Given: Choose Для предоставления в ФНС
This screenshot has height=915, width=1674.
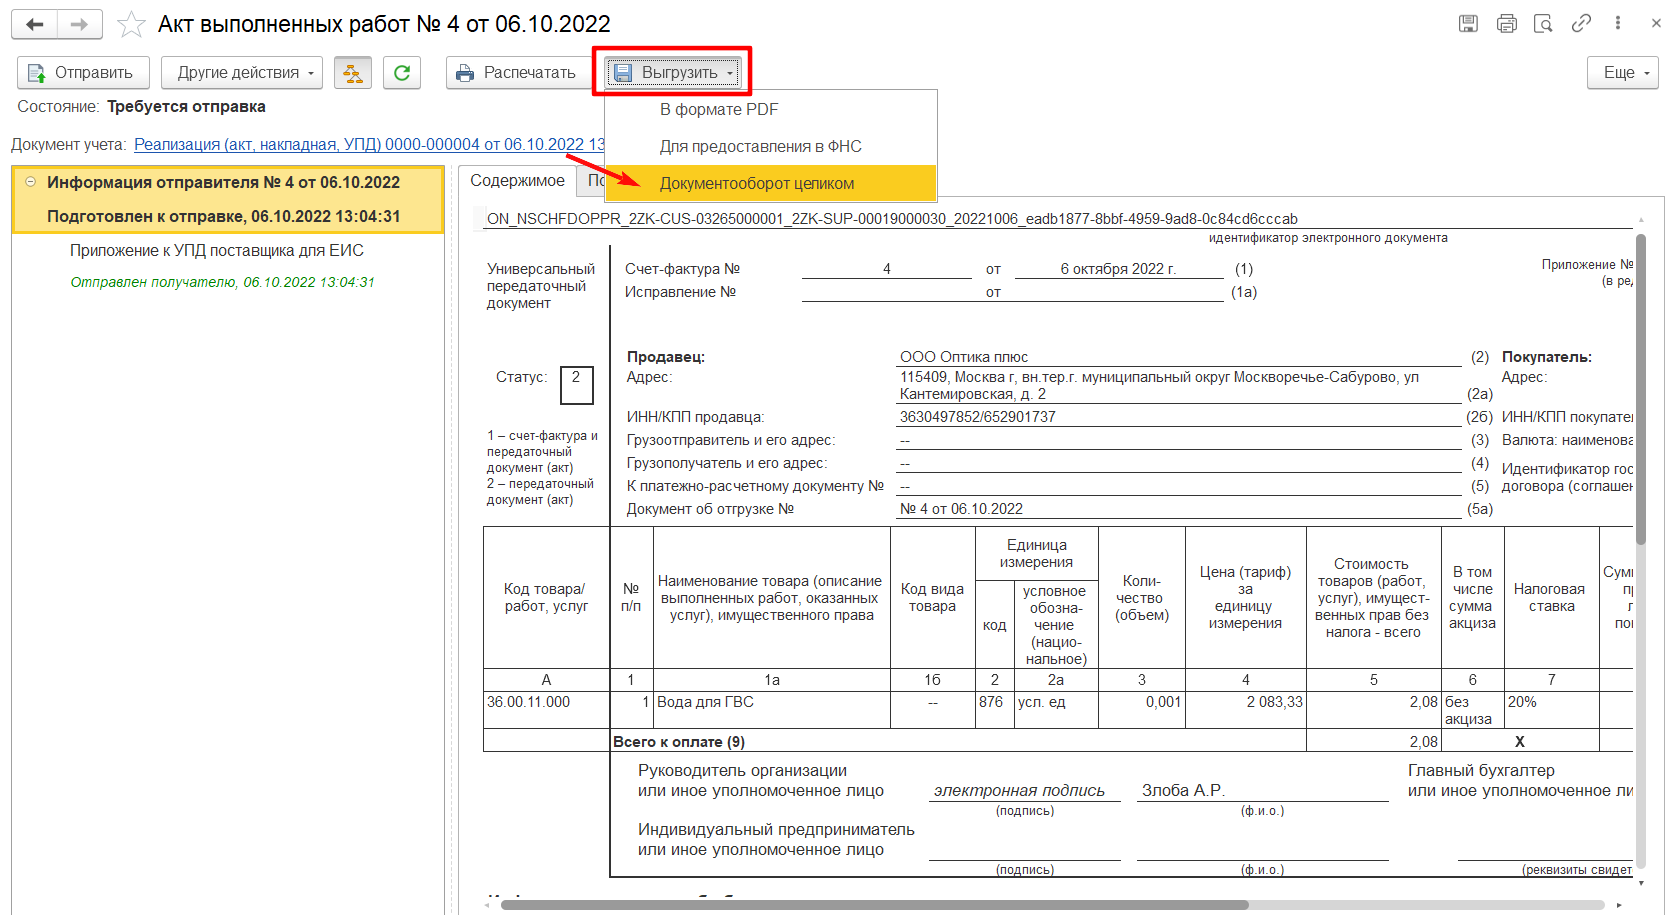Looking at the screenshot, I should coord(771,146).
